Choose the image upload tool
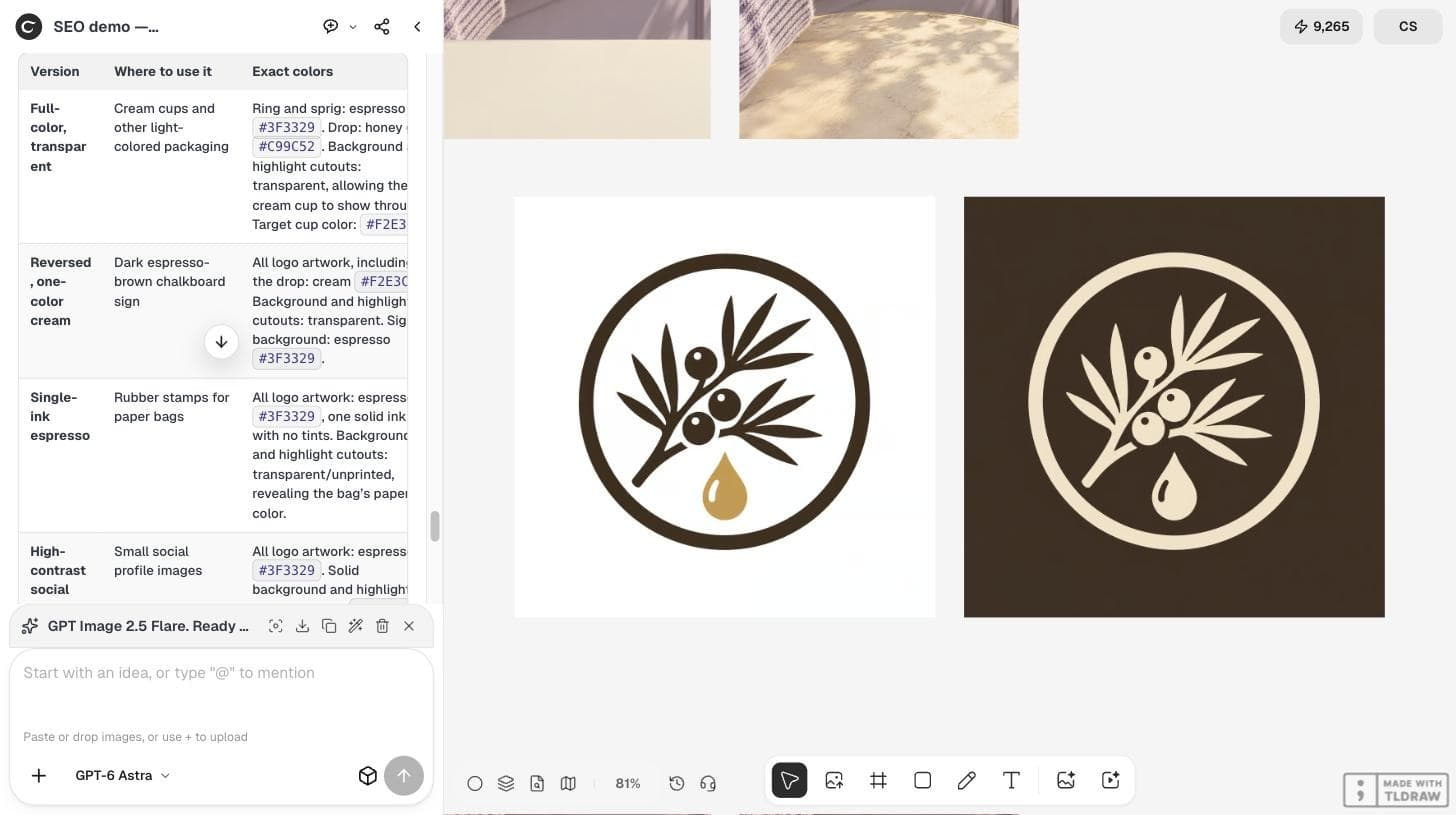 (834, 780)
